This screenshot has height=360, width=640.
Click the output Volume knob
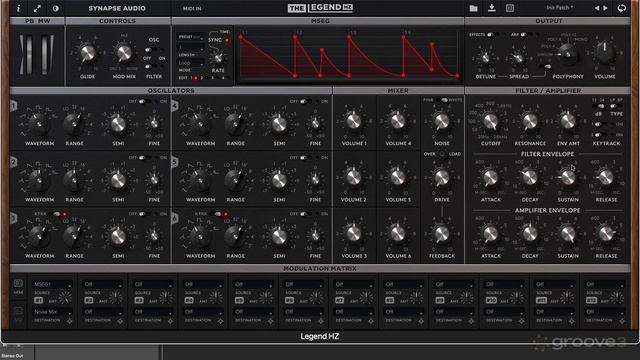[x=605, y=52]
